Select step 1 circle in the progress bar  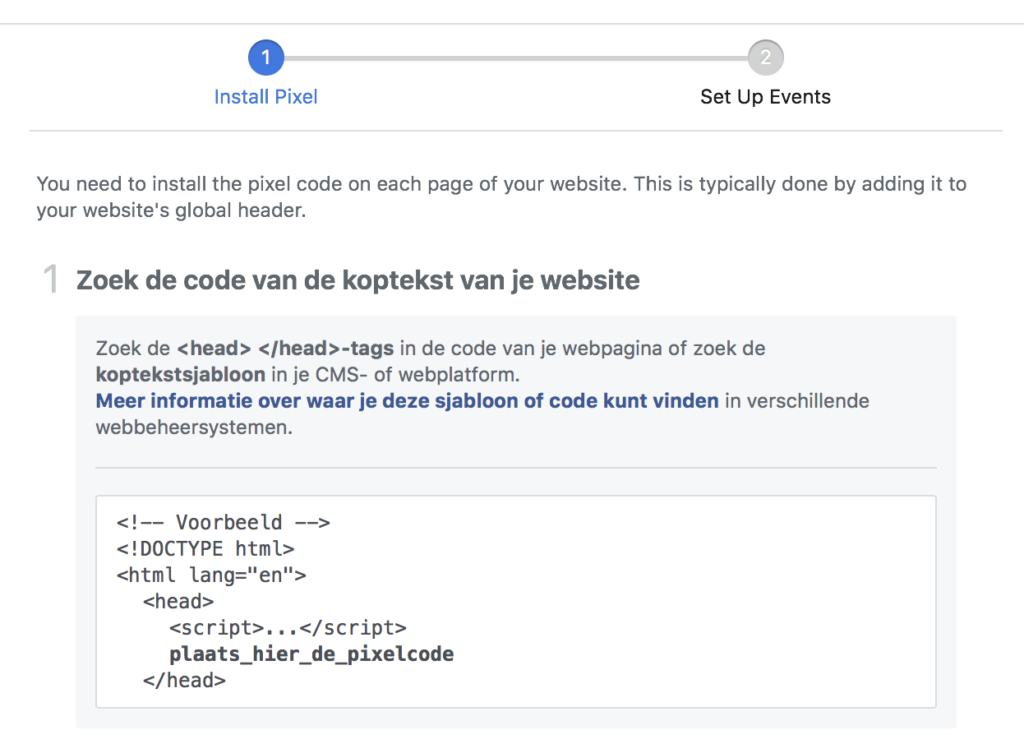[266, 57]
